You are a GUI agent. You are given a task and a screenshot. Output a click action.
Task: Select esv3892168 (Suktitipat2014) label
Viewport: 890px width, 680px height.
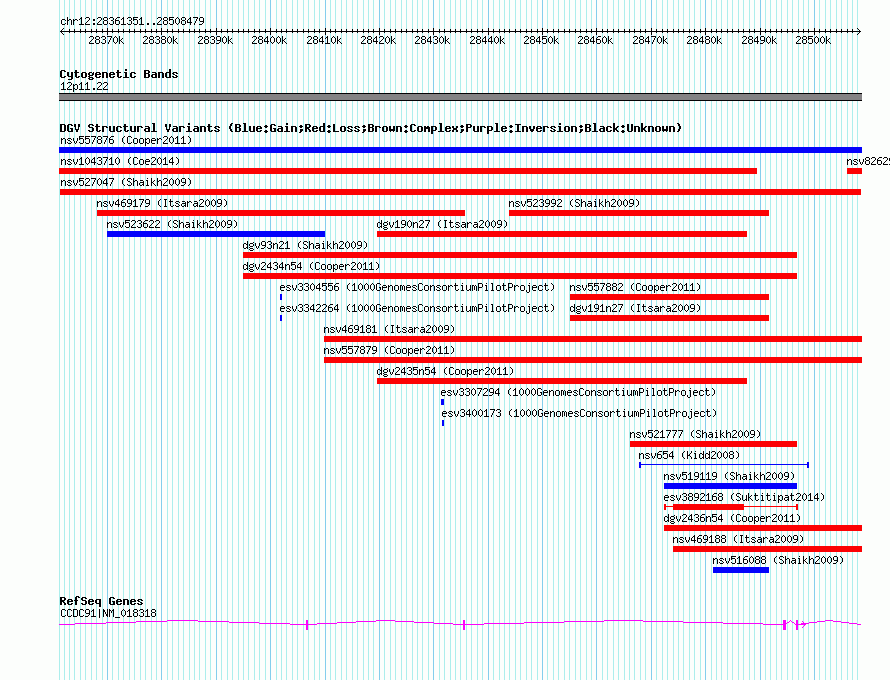click(744, 497)
